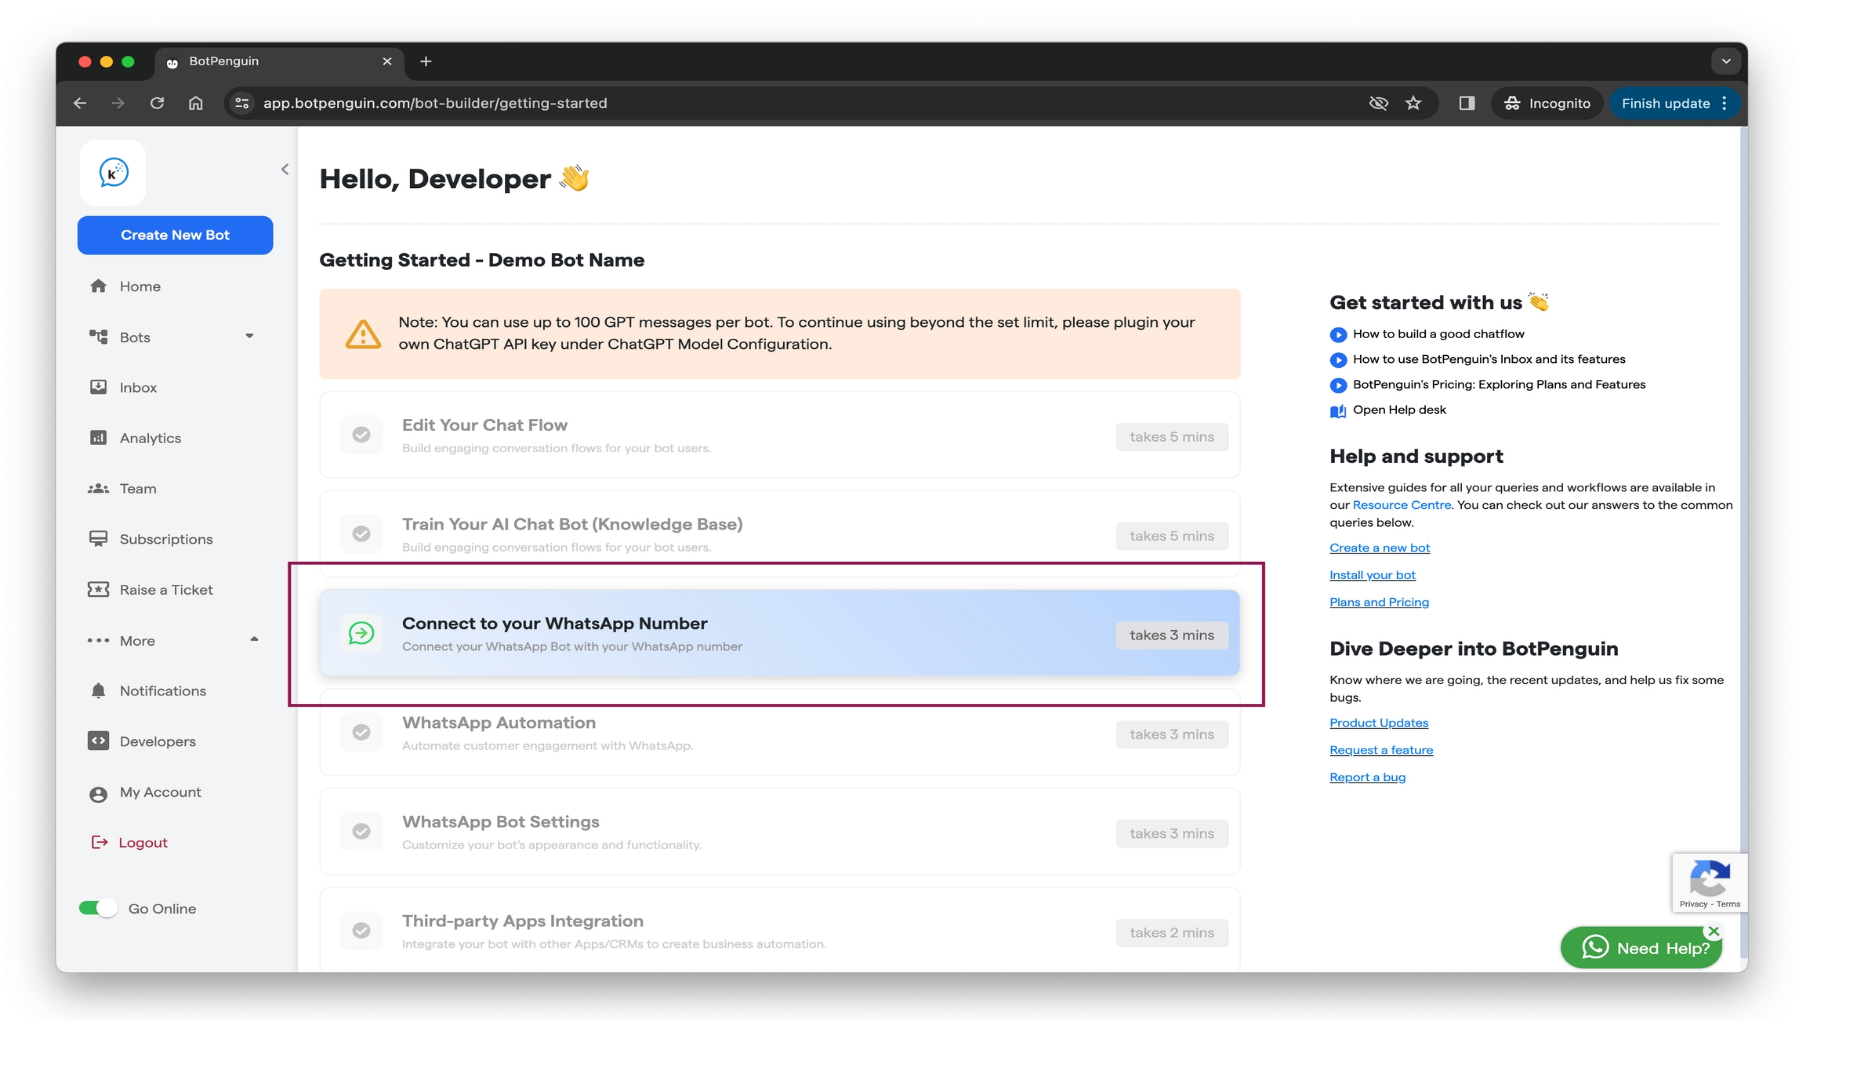Click the Notifications bell icon

click(98, 690)
